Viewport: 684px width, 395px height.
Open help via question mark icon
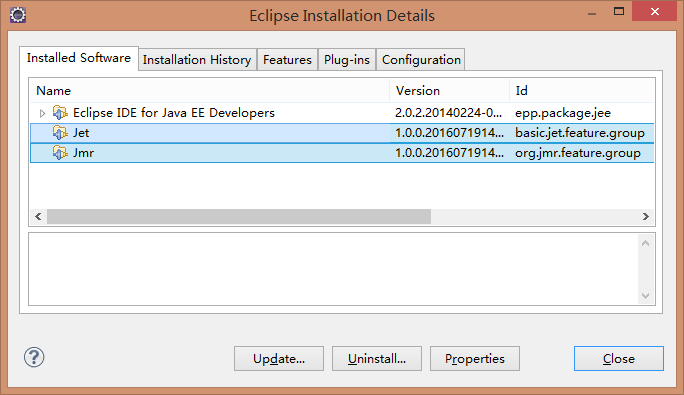pos(34,357)
